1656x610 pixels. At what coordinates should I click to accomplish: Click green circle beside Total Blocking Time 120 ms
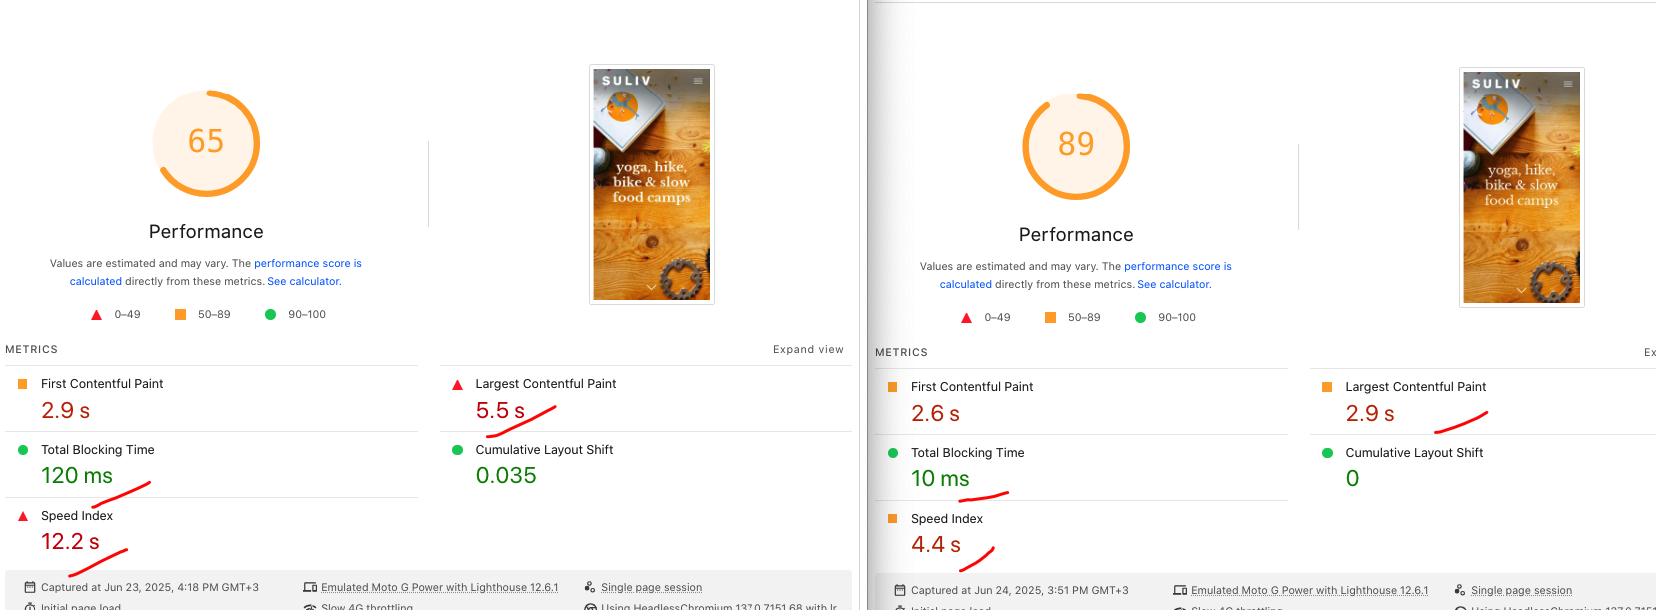[x=23, y=450]
